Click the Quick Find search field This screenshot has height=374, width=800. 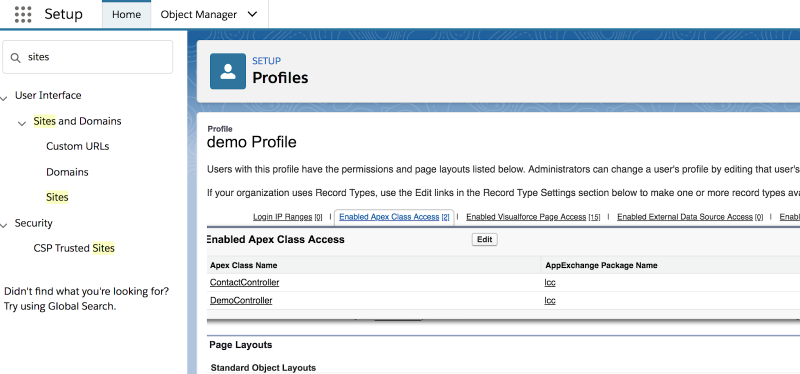point(88,57)
